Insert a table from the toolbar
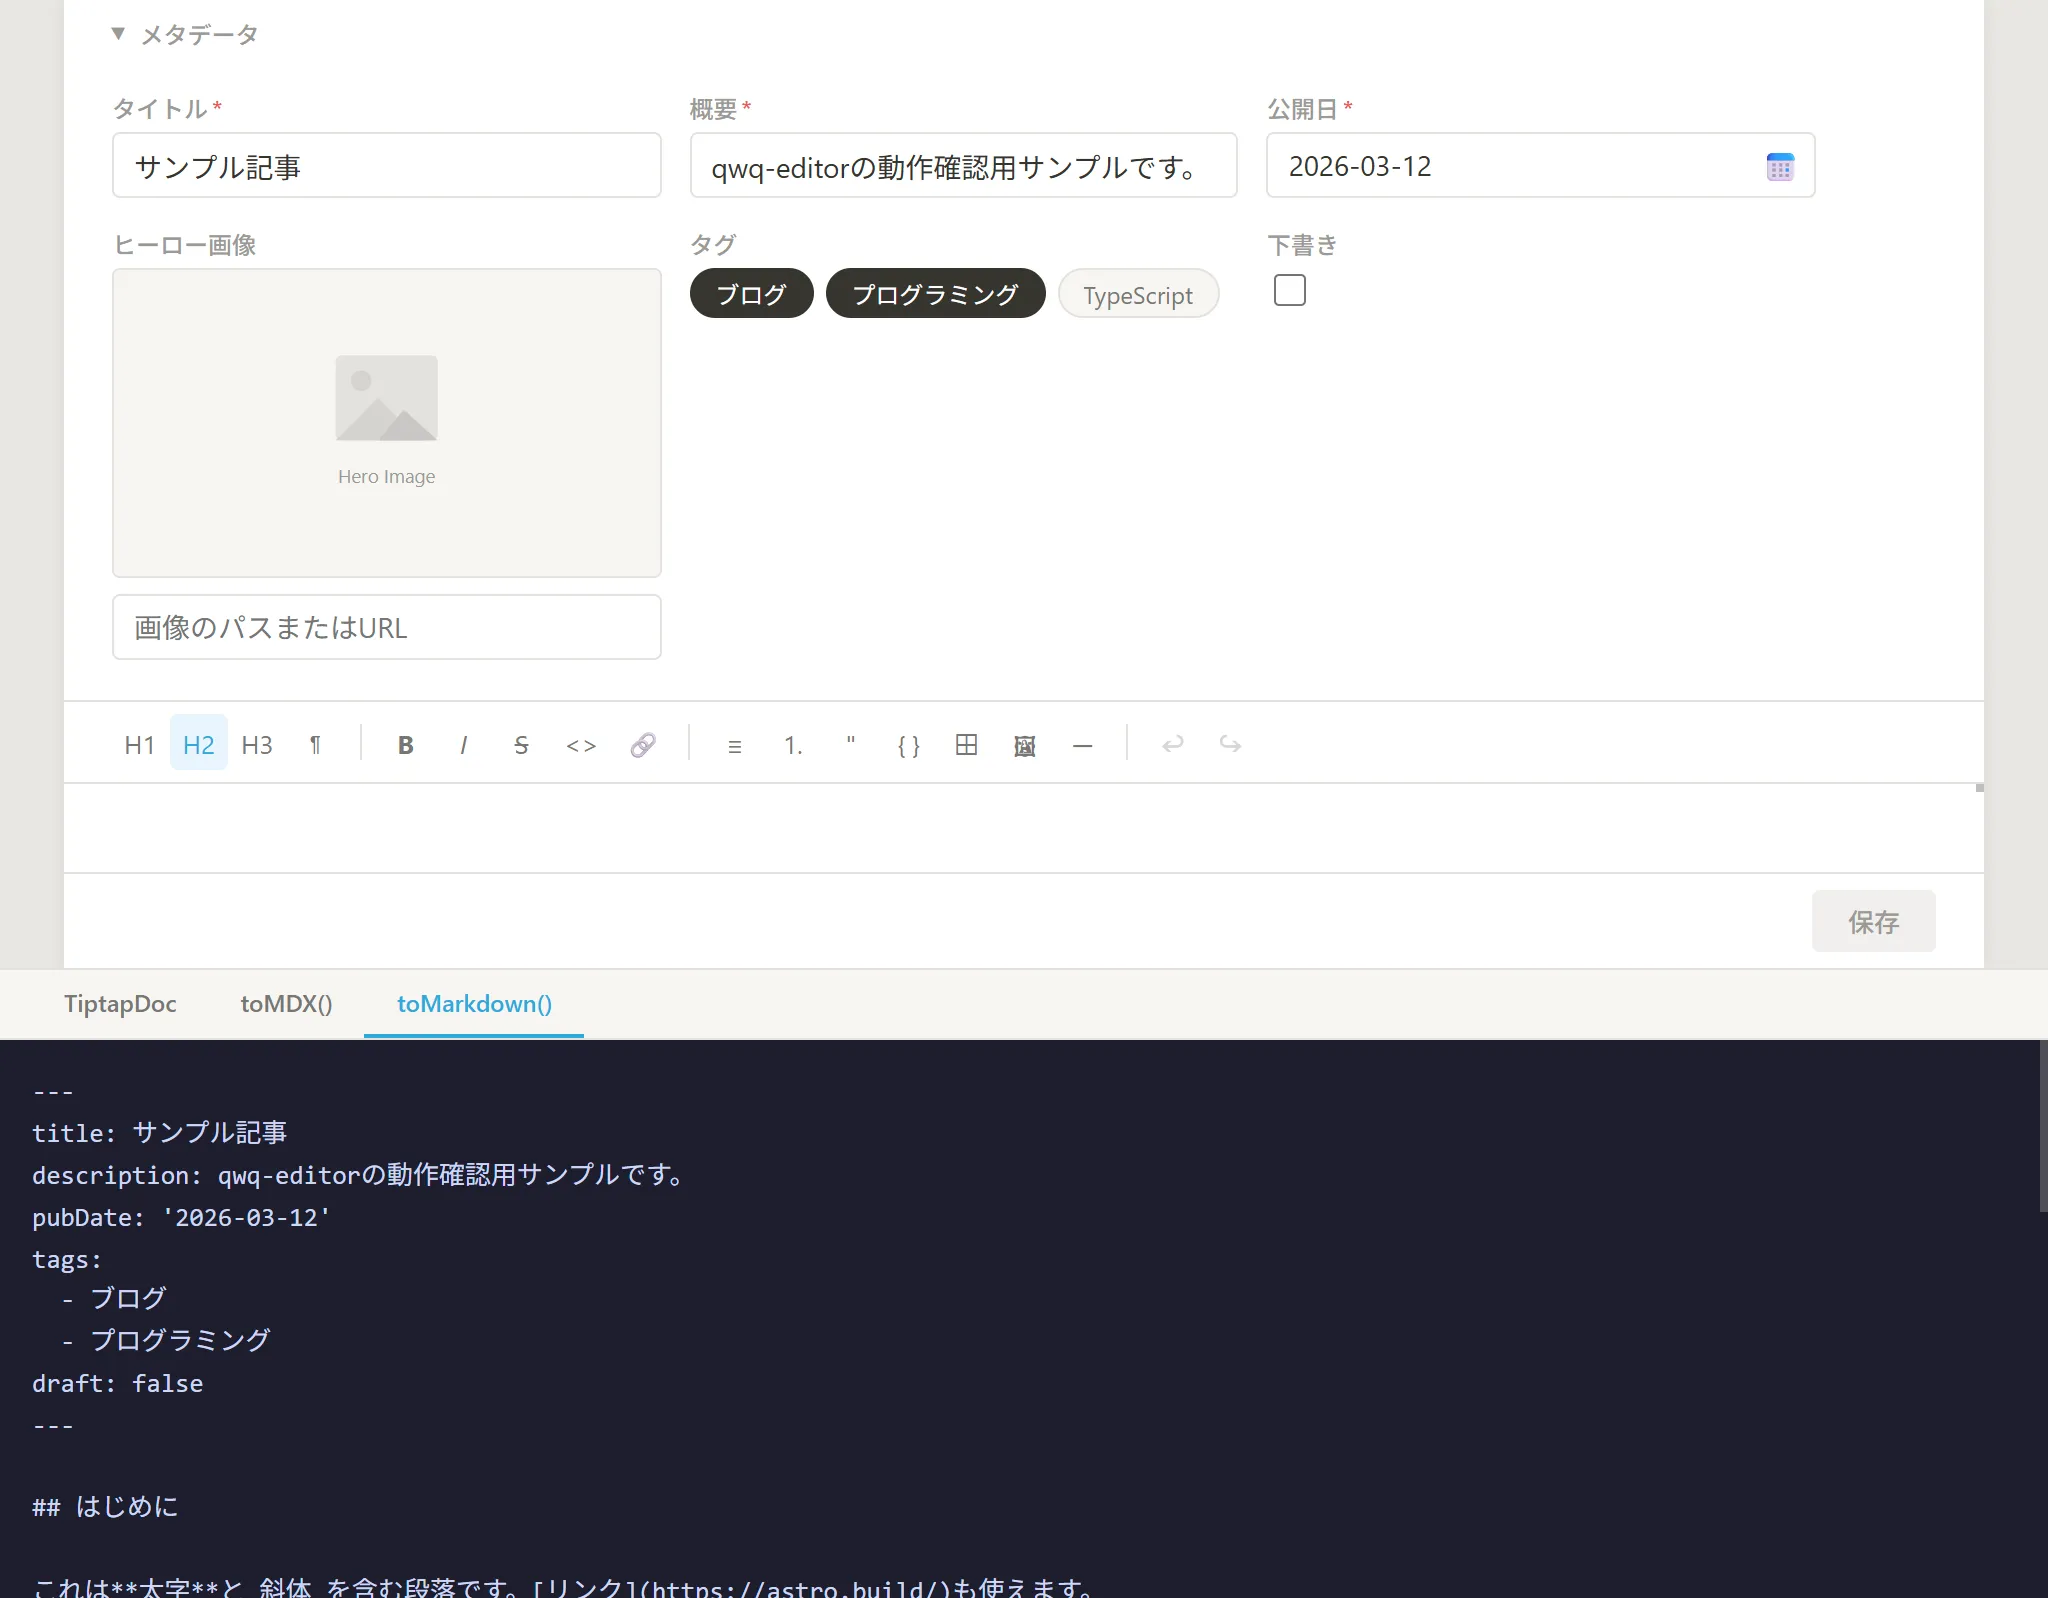Image resolution: width=2048 pixels, height=1598 pixels. [965, 744]
